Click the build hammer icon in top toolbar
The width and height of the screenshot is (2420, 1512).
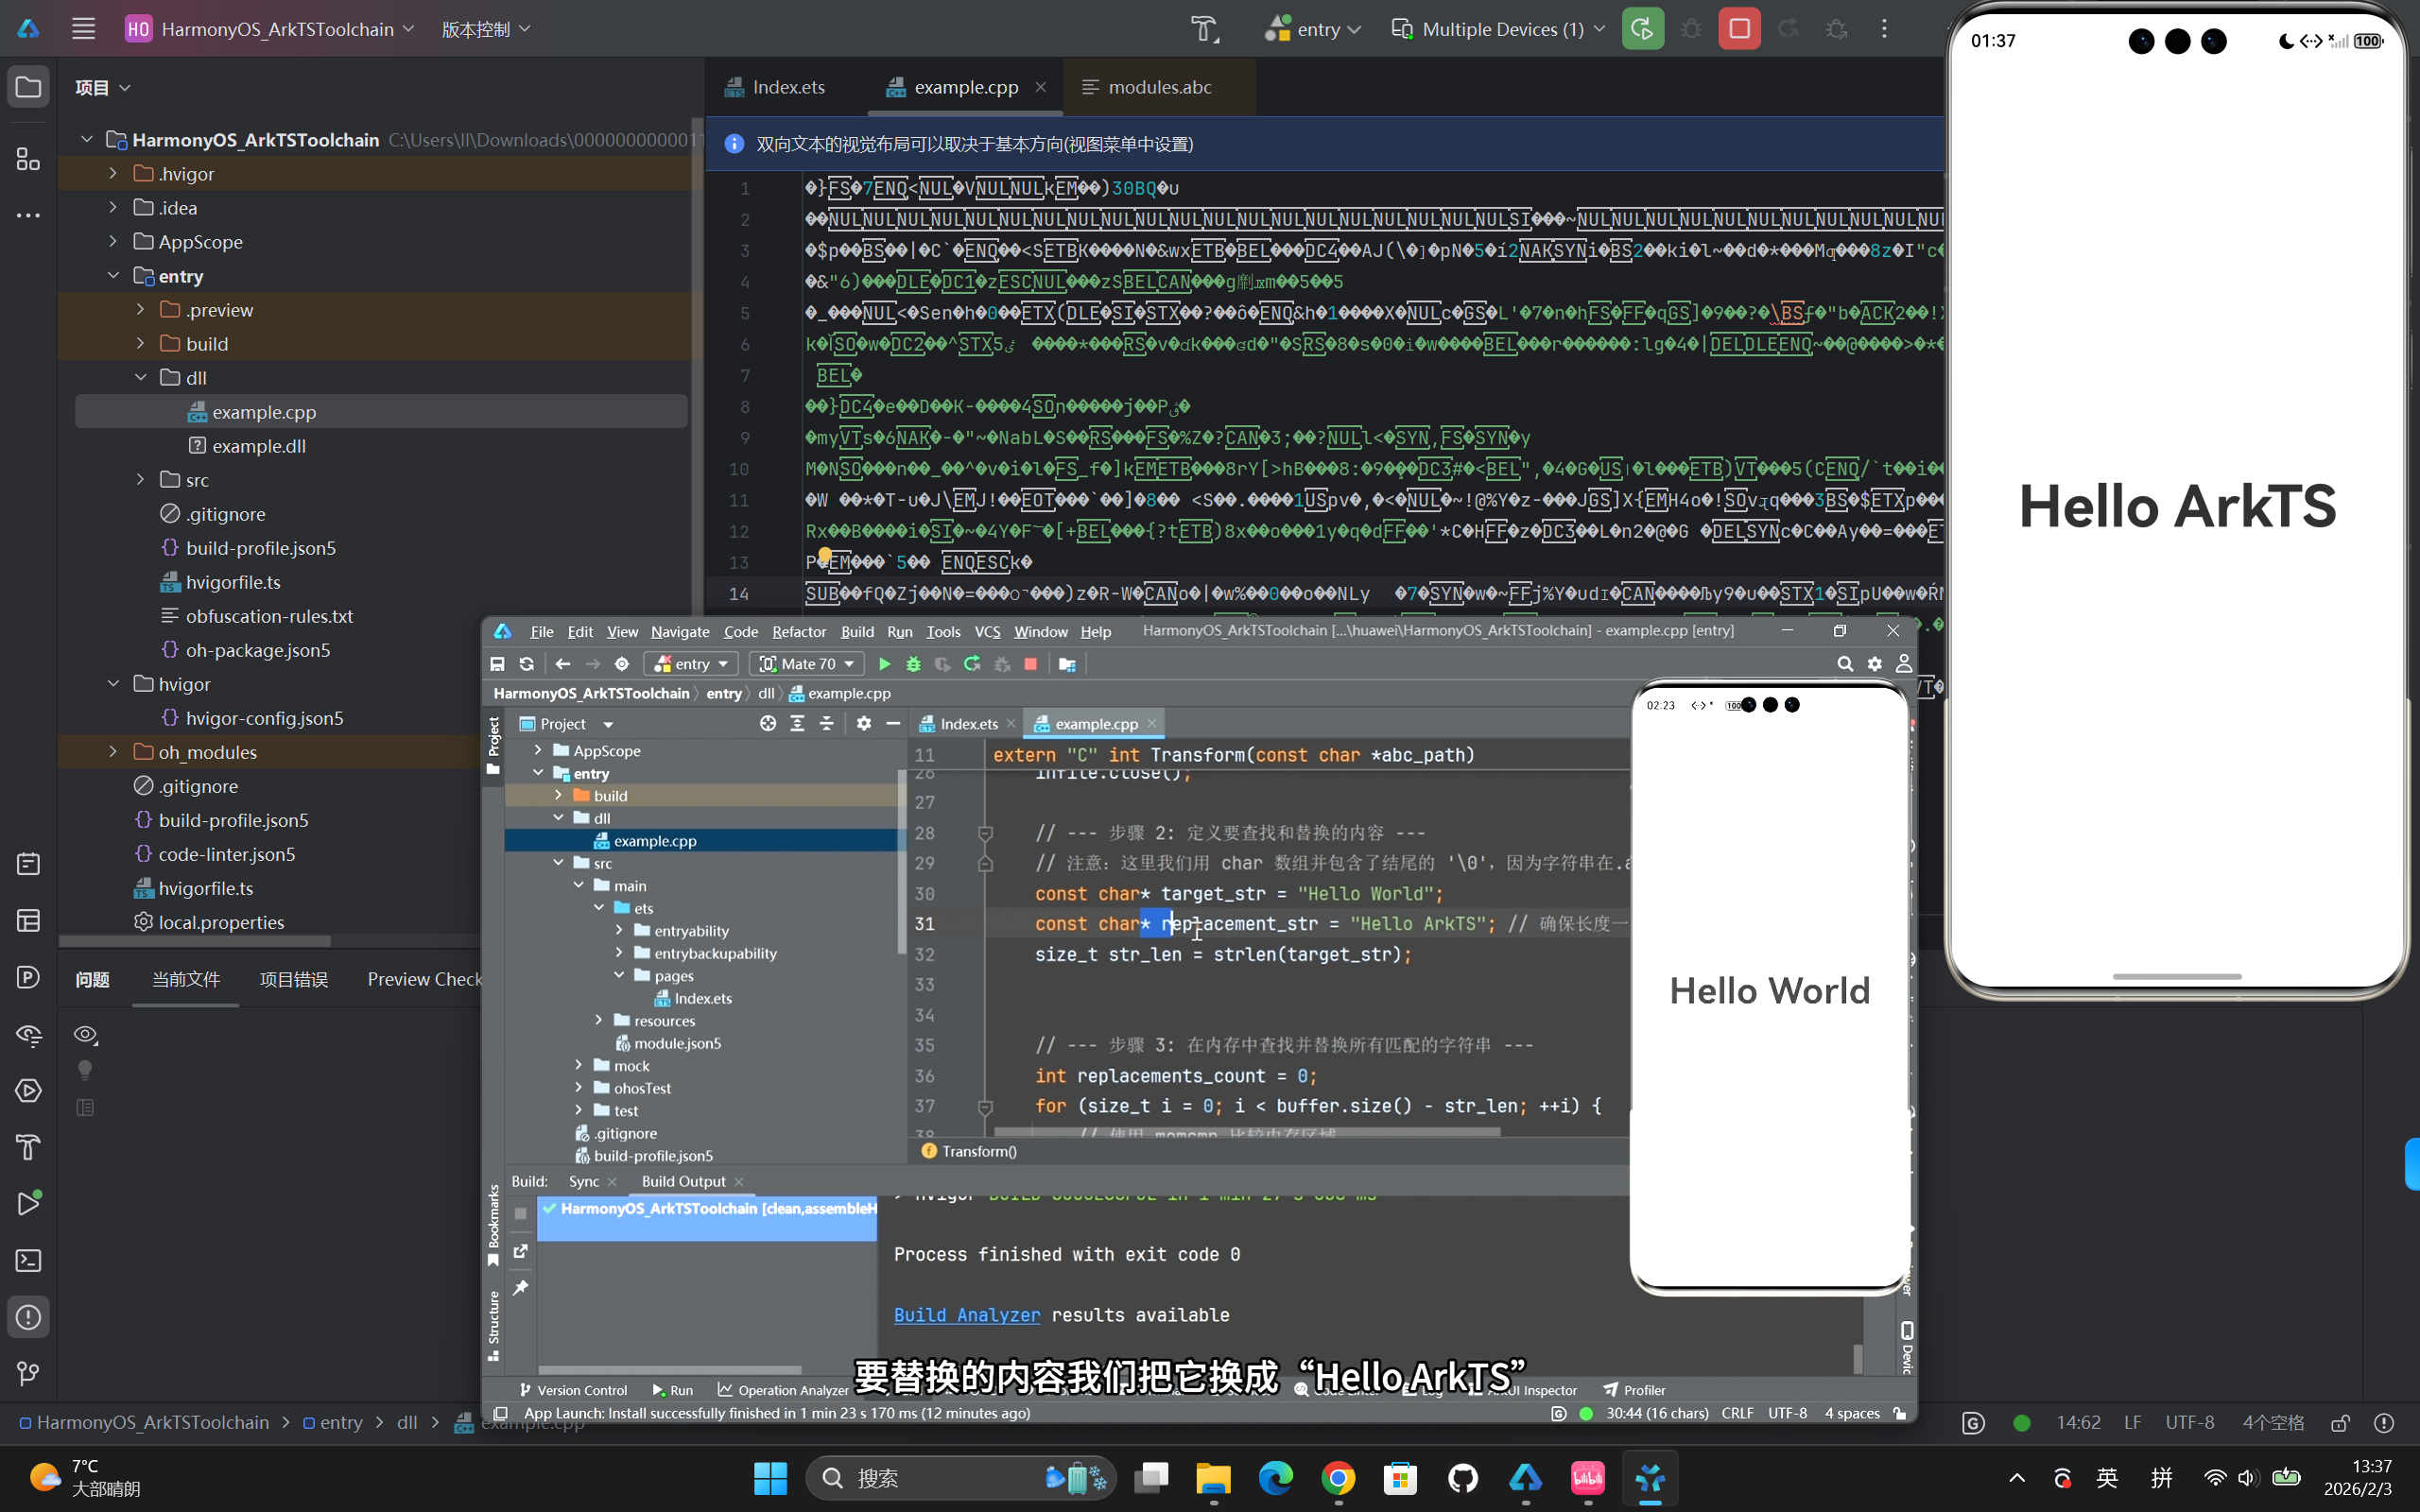[1205, 29]
